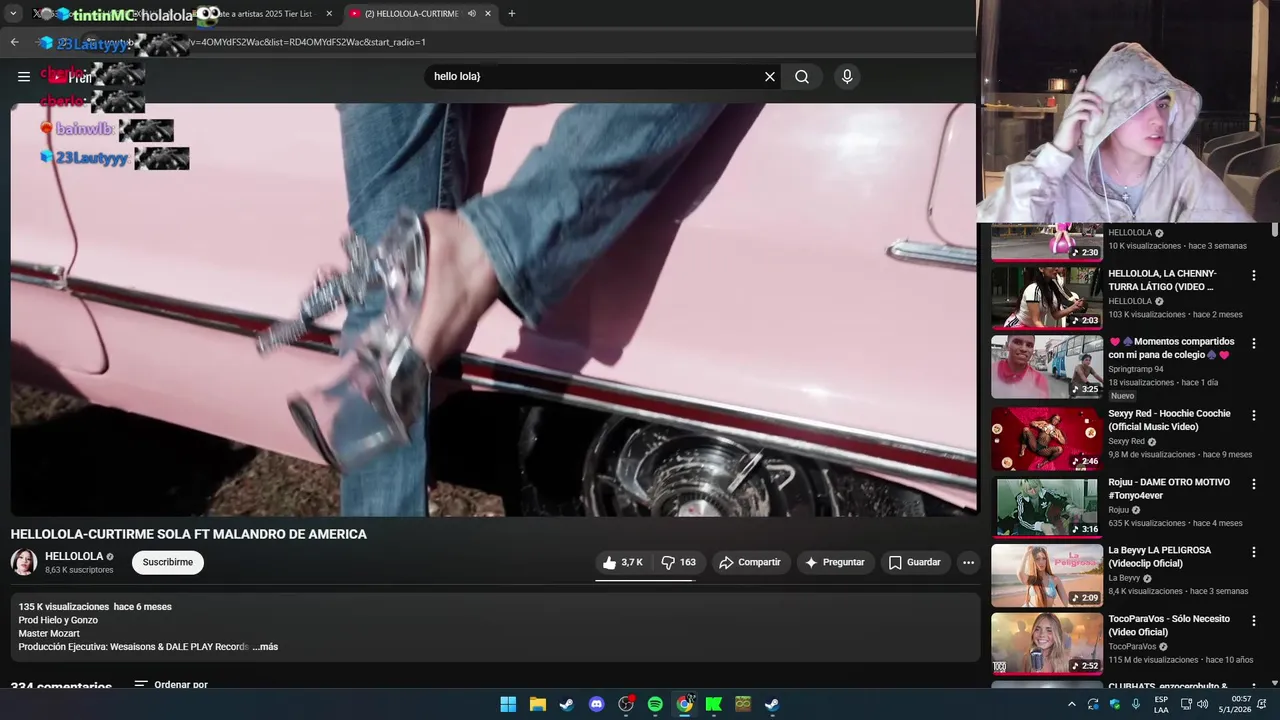Share the video via Compartir

[750, 562]
